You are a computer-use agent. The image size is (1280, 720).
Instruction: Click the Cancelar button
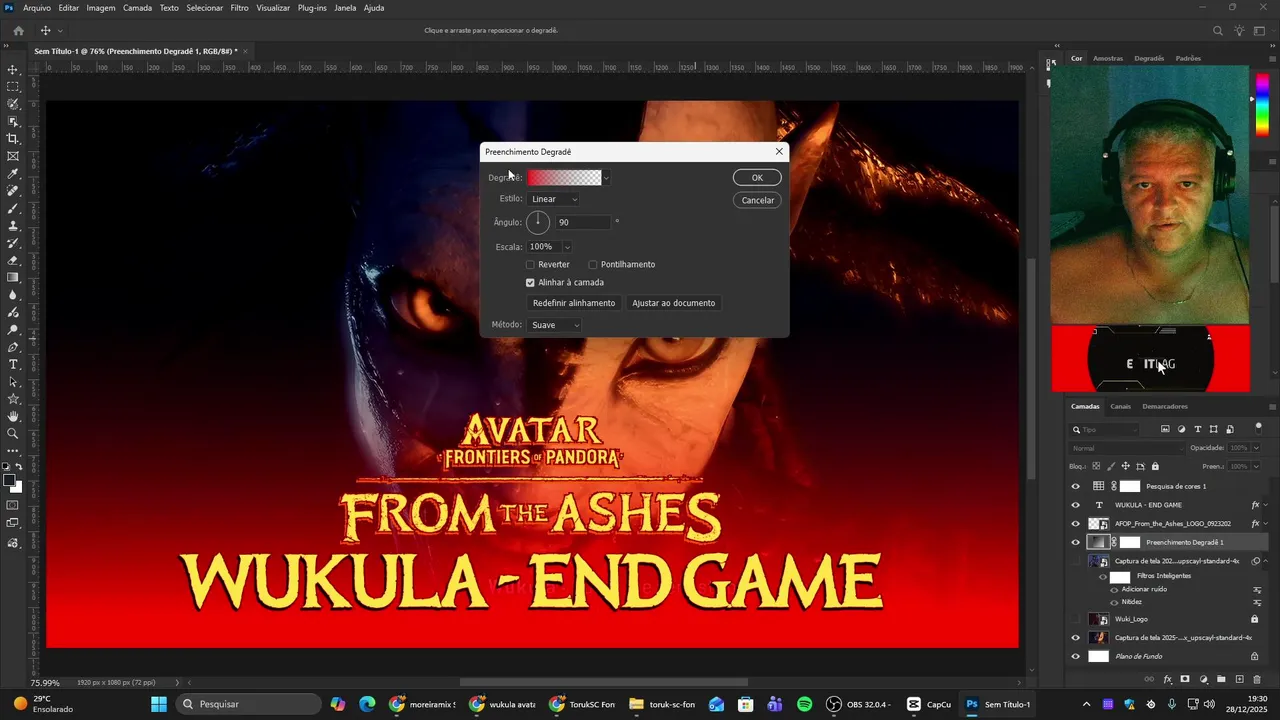(x=757, y=200)
